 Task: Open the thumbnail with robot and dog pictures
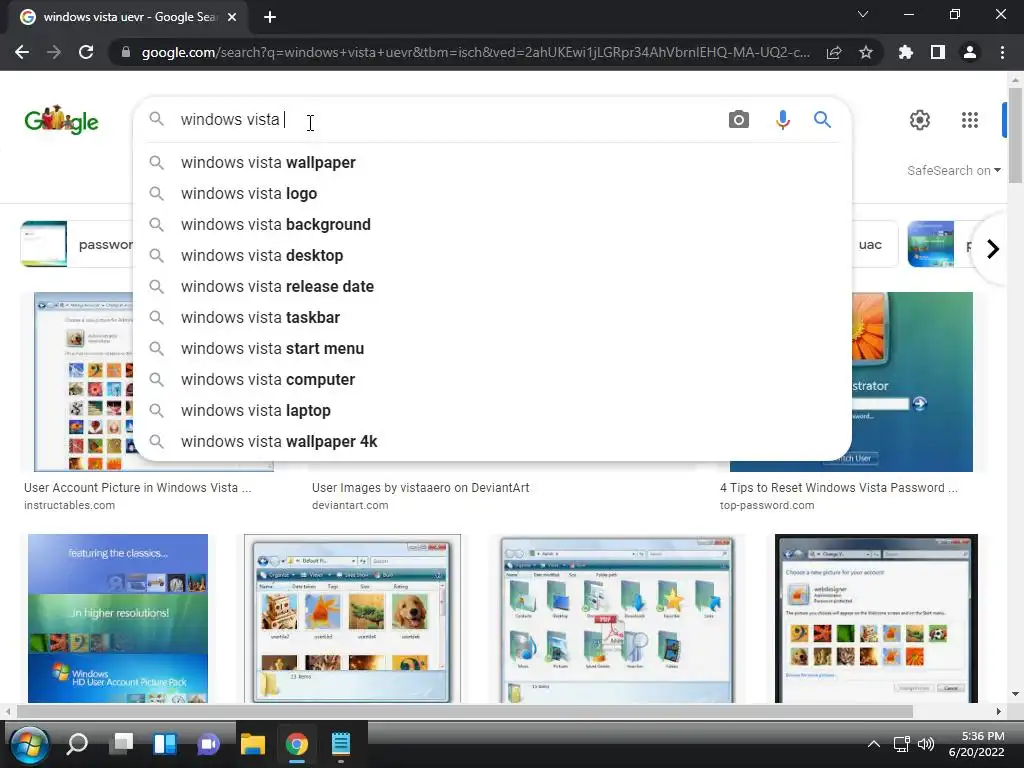click(352, 618)
